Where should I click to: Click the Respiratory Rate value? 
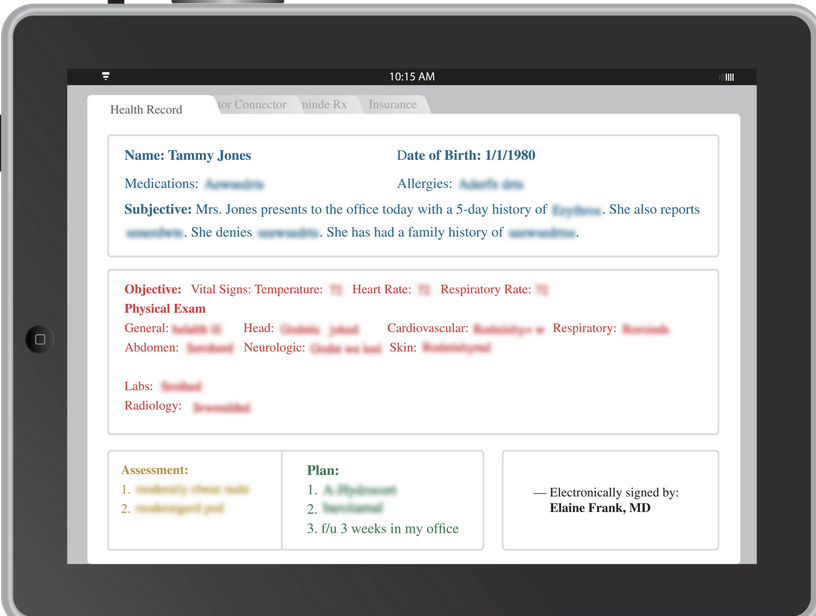[541, 290]
